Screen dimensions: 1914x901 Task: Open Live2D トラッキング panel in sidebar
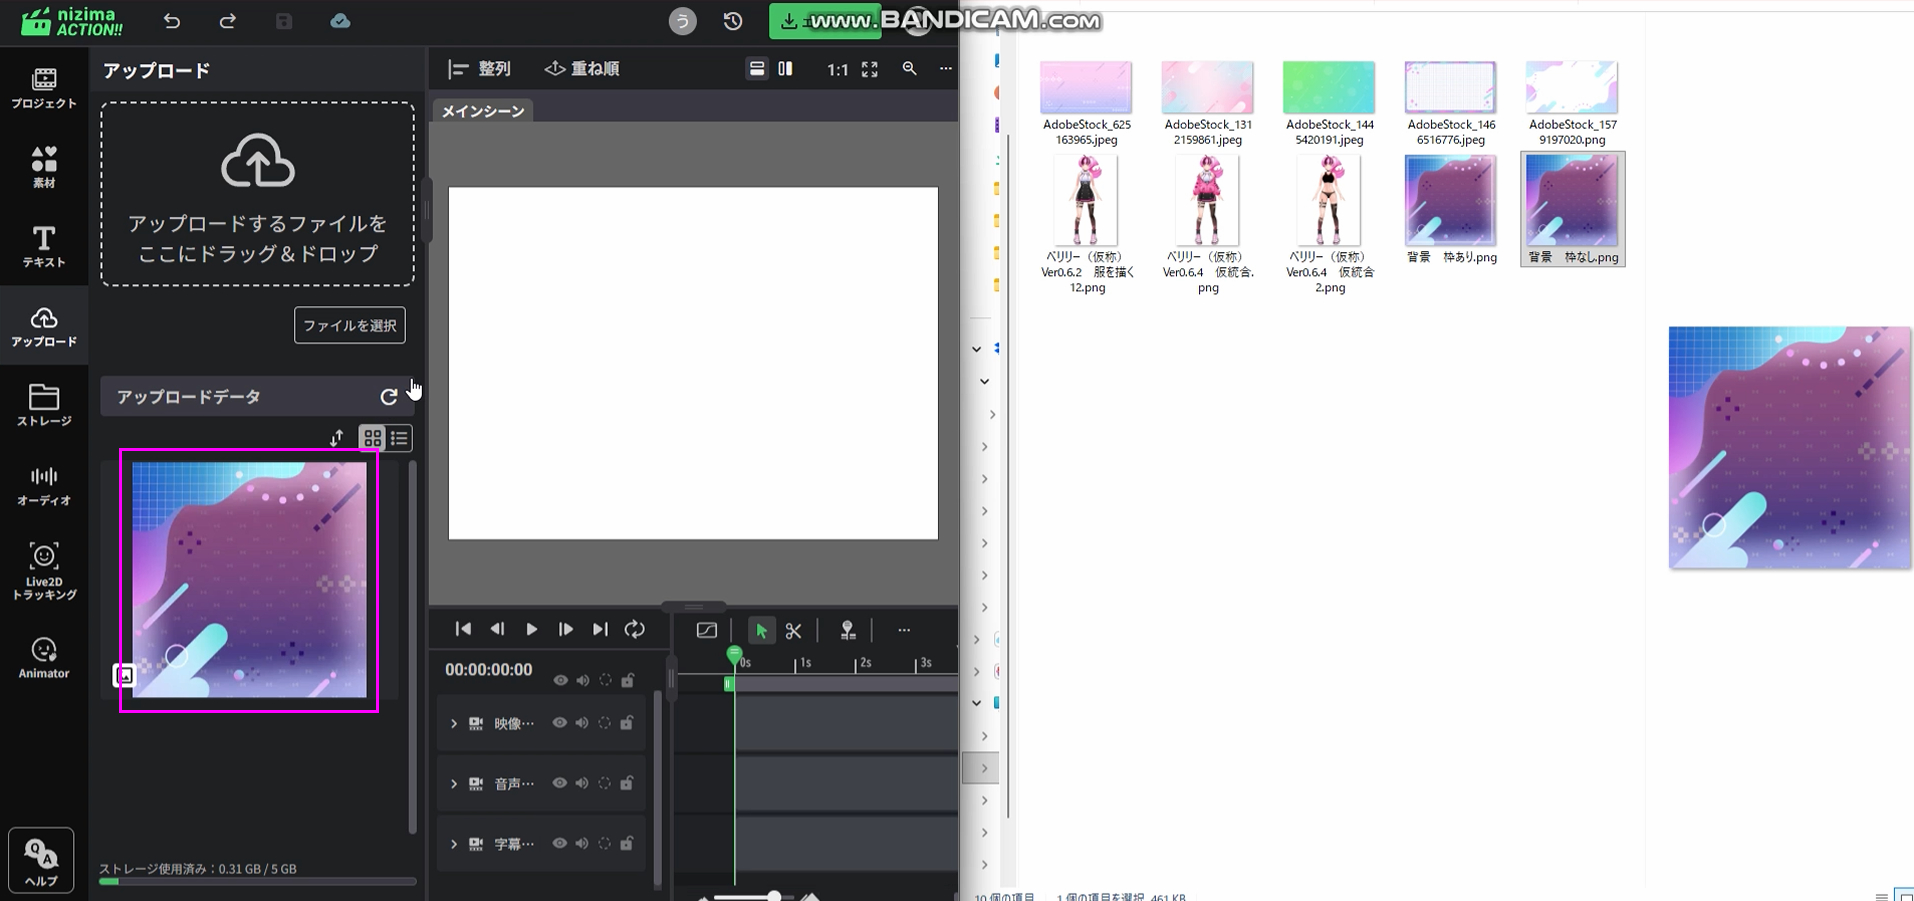click(44, 571)
